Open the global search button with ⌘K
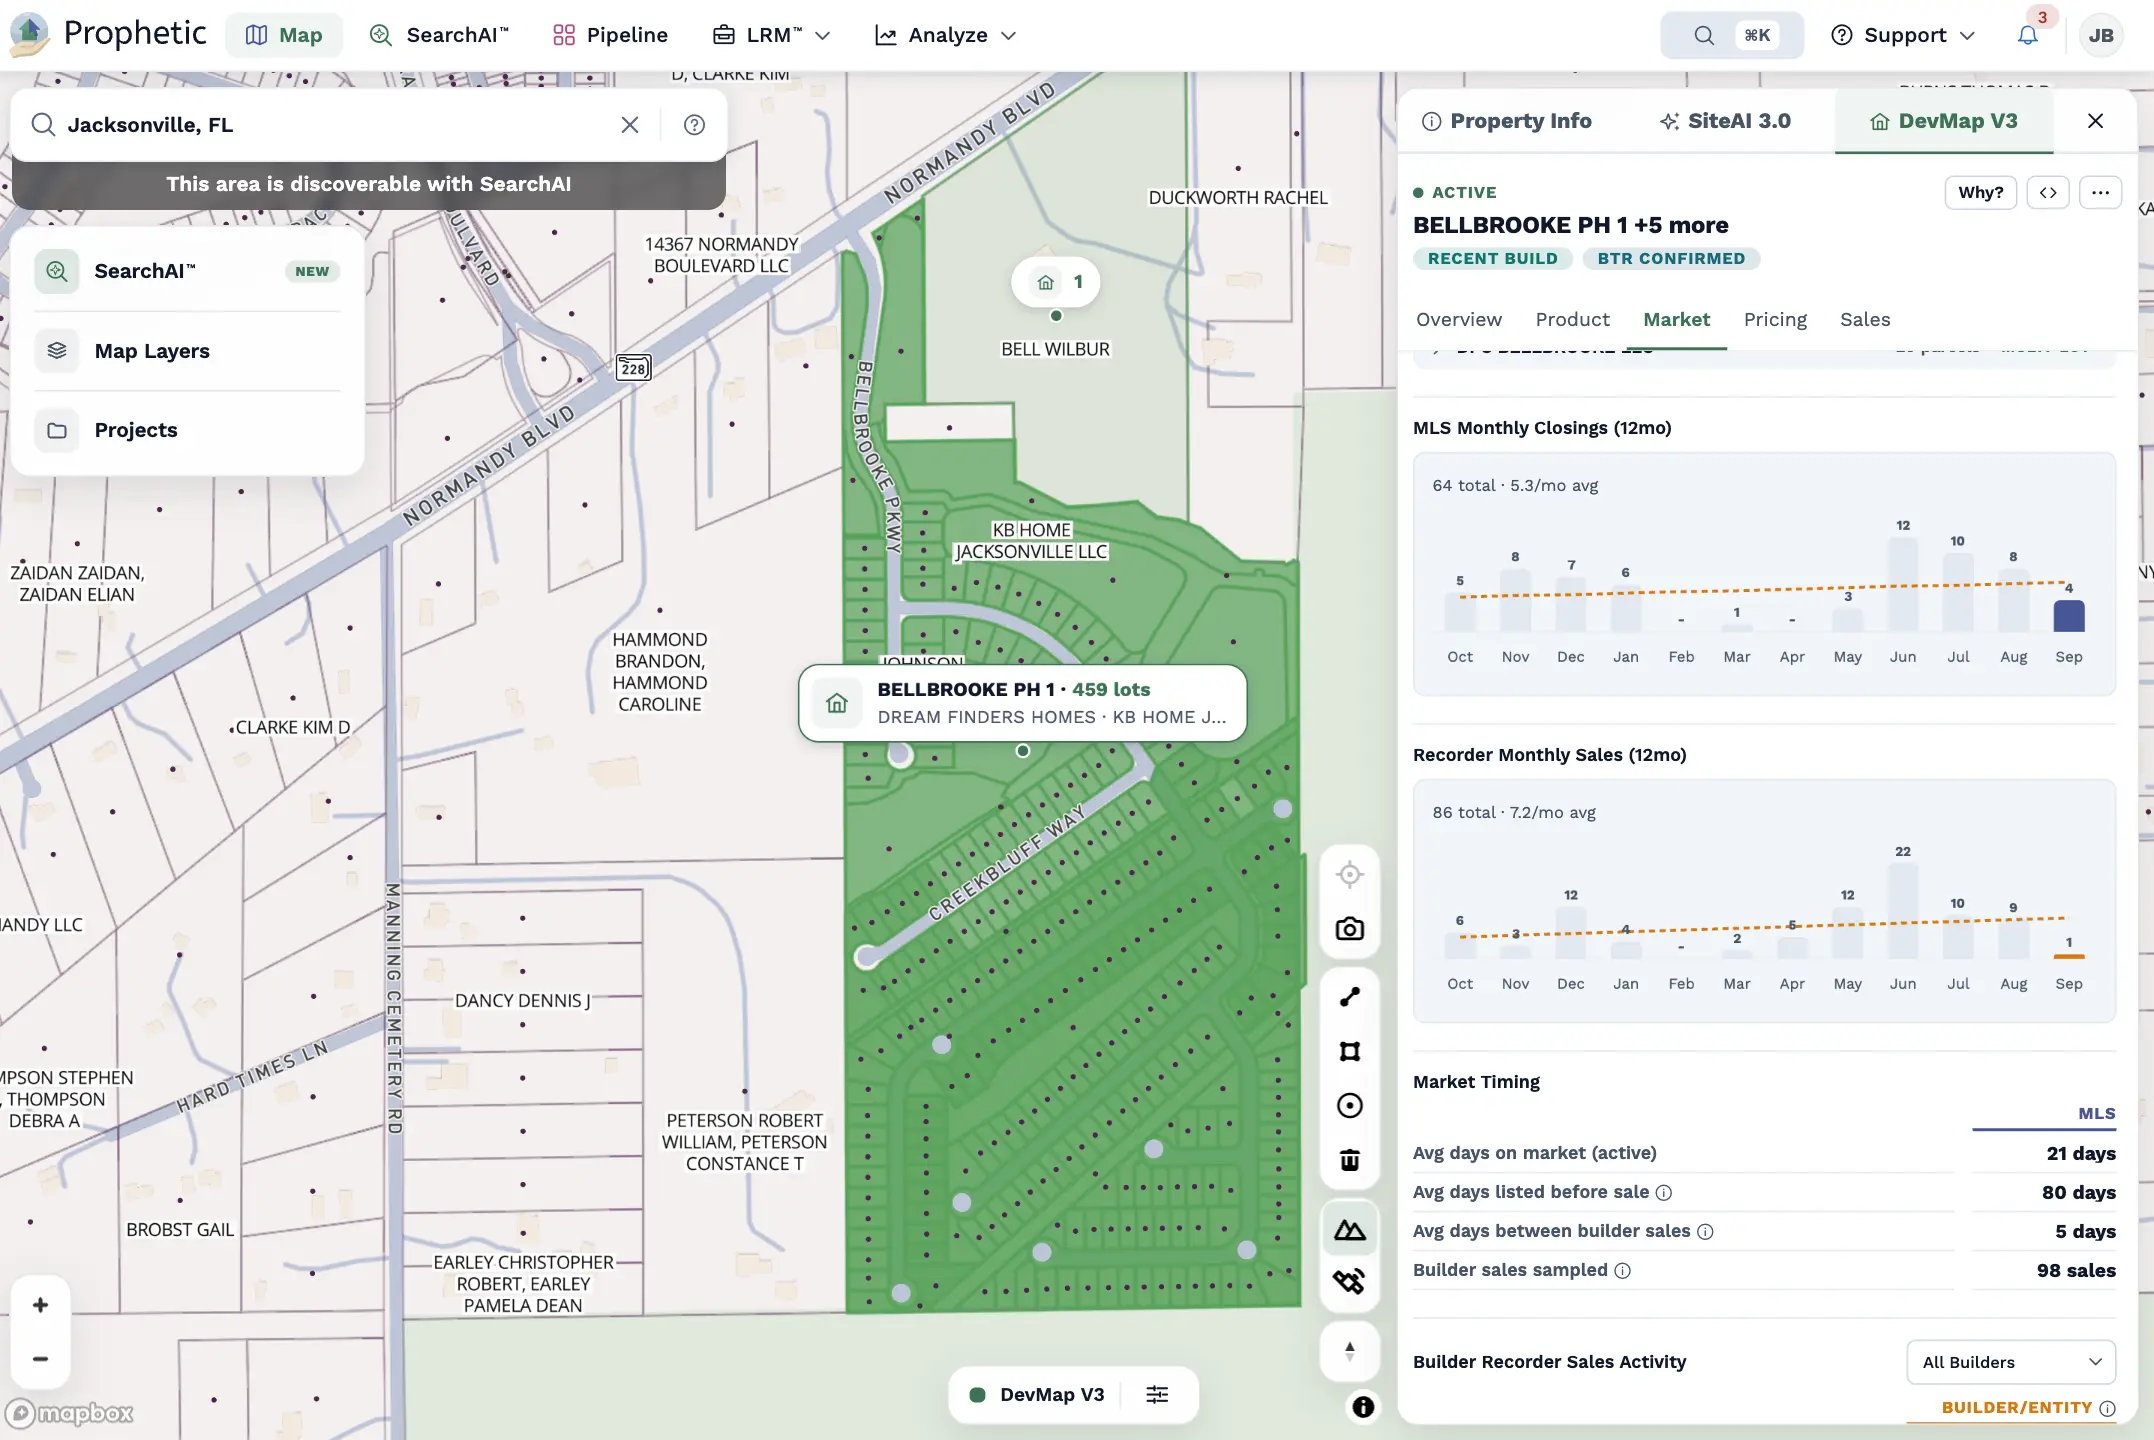This screenshot has height=1440, width=2154. click(1732, 35)
